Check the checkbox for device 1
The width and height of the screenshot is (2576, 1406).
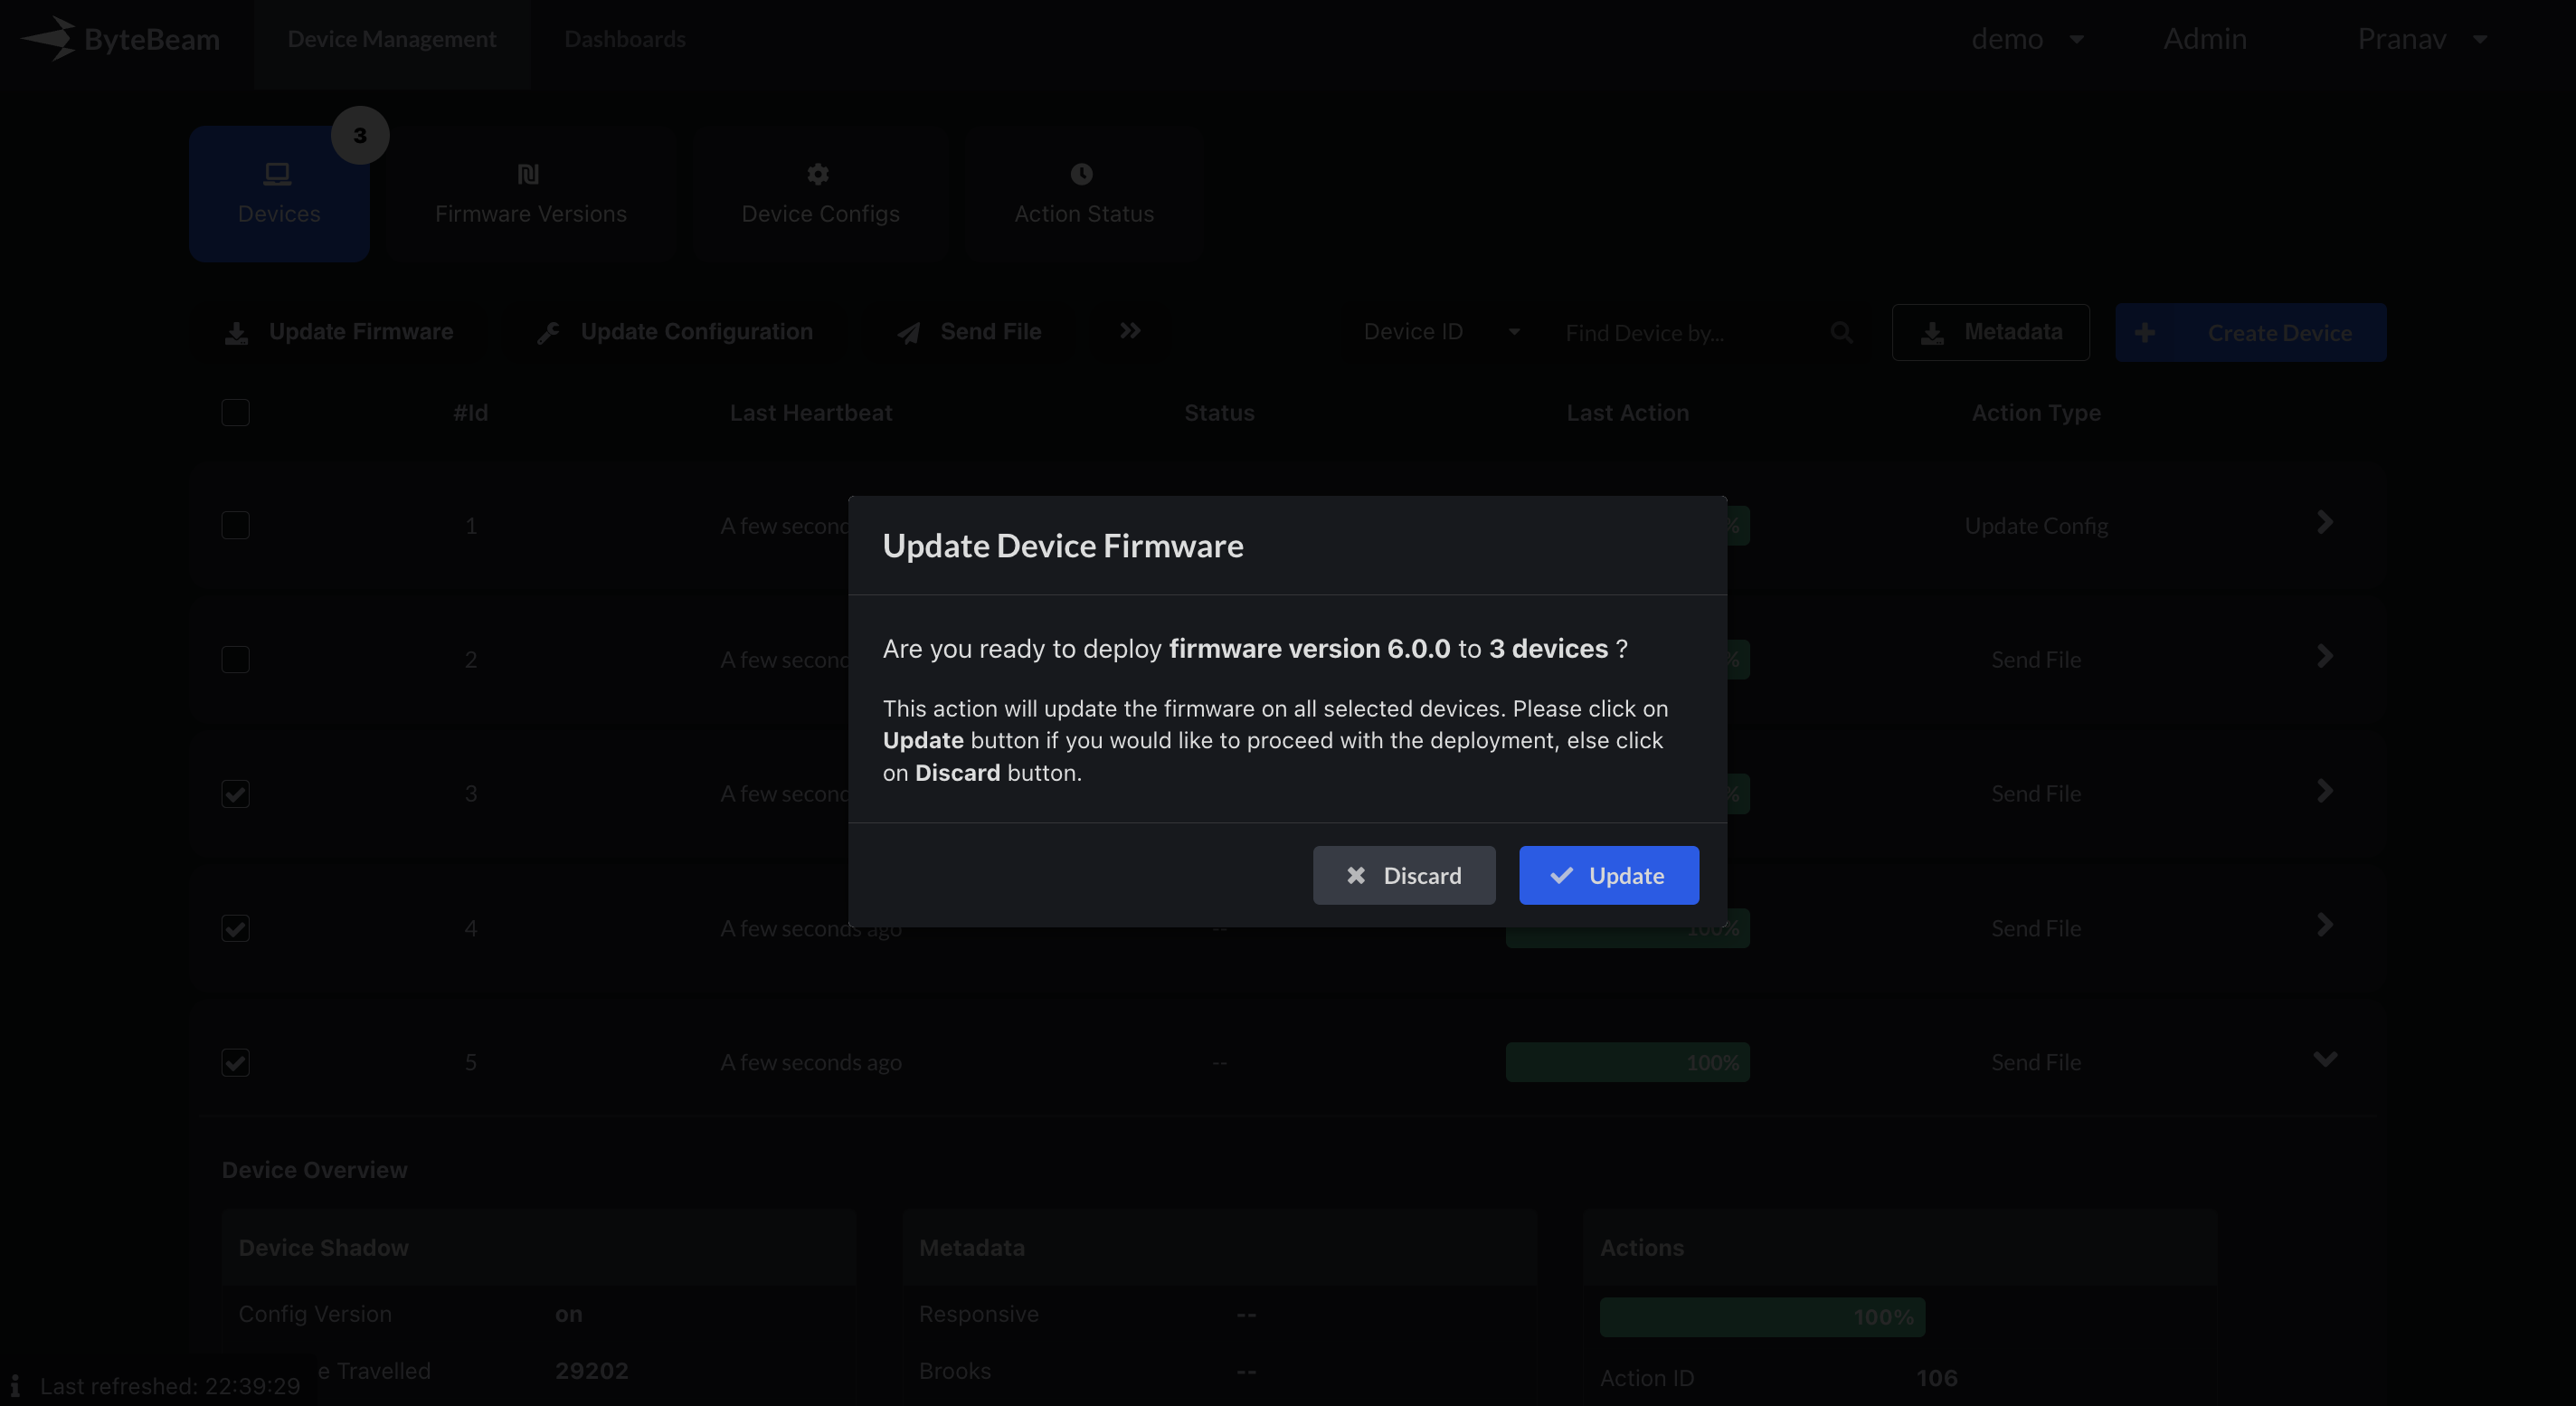point(235,526)
